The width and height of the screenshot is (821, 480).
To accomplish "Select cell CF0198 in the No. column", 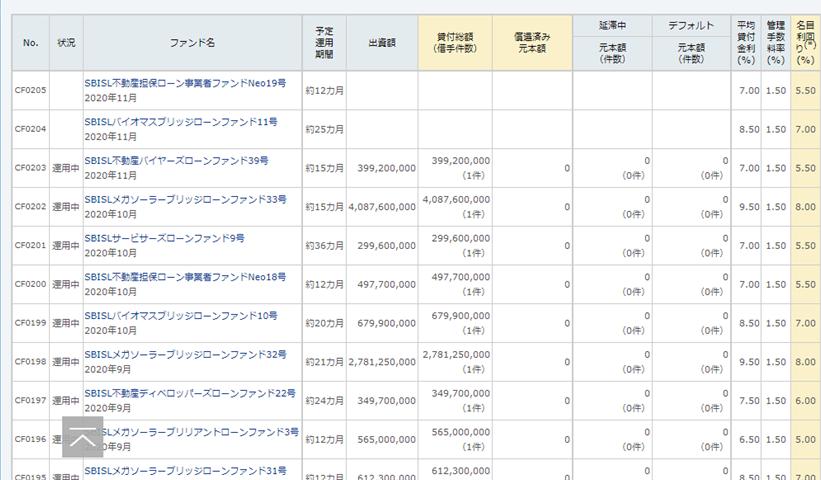I will point(31,361).
